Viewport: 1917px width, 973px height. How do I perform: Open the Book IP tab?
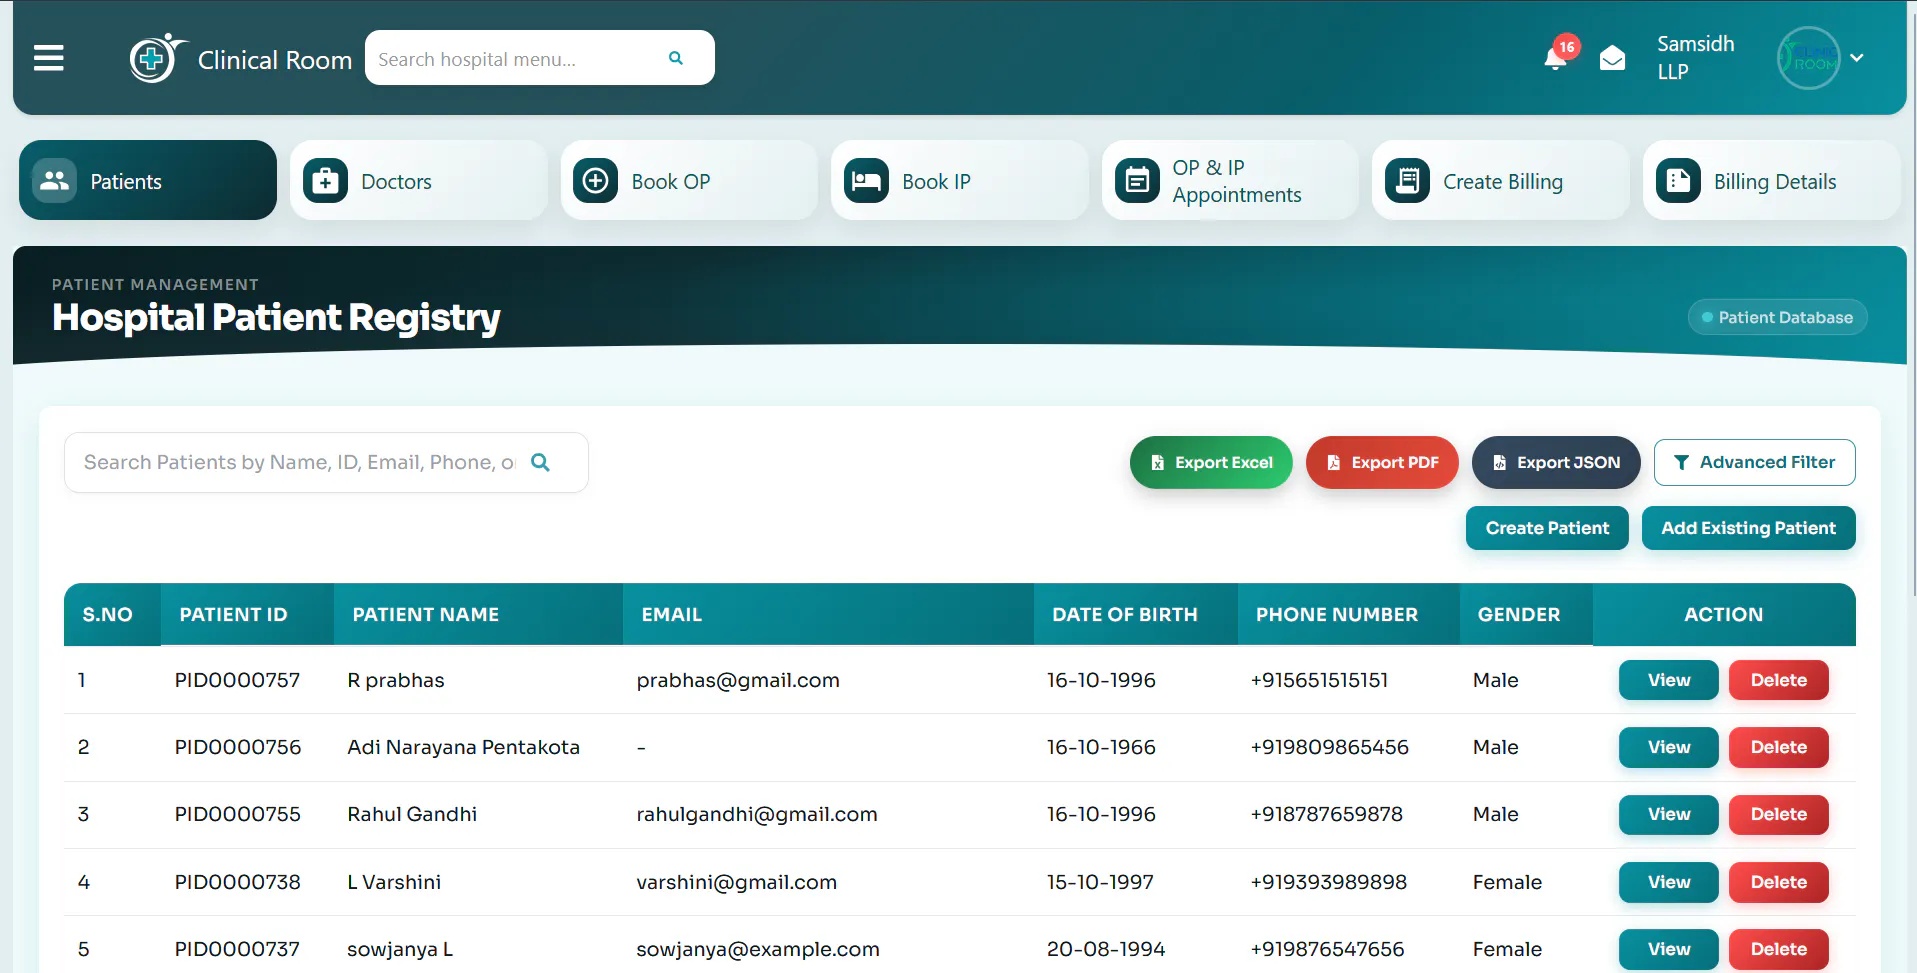[959, 180]
